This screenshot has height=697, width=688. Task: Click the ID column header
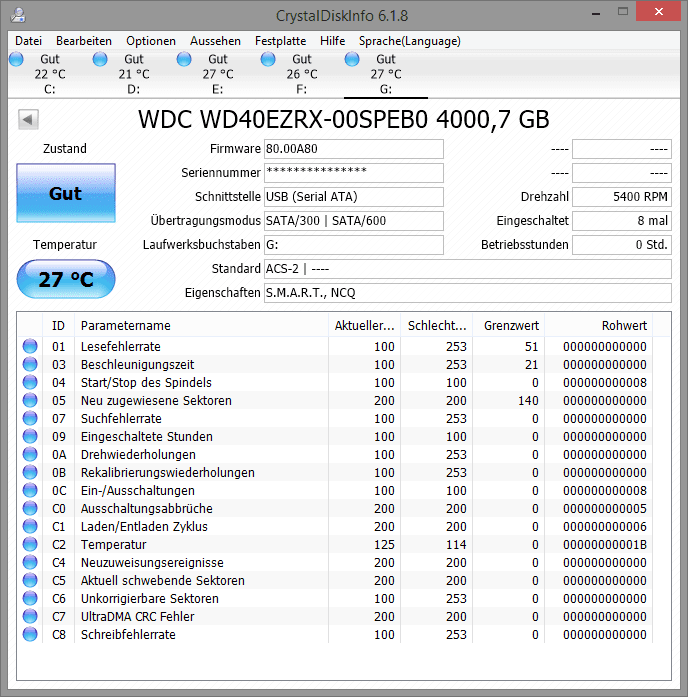pyautogui.click(x=58, y=326)
